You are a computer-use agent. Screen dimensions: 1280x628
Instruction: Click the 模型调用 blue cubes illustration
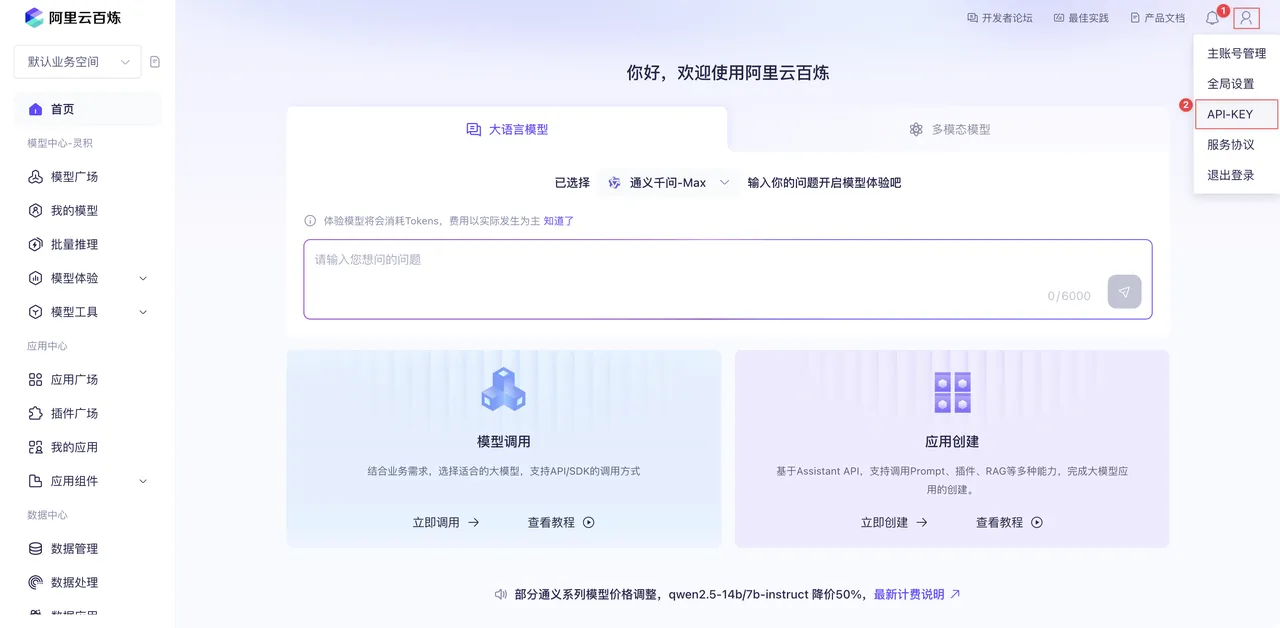(x=503, y=389)
